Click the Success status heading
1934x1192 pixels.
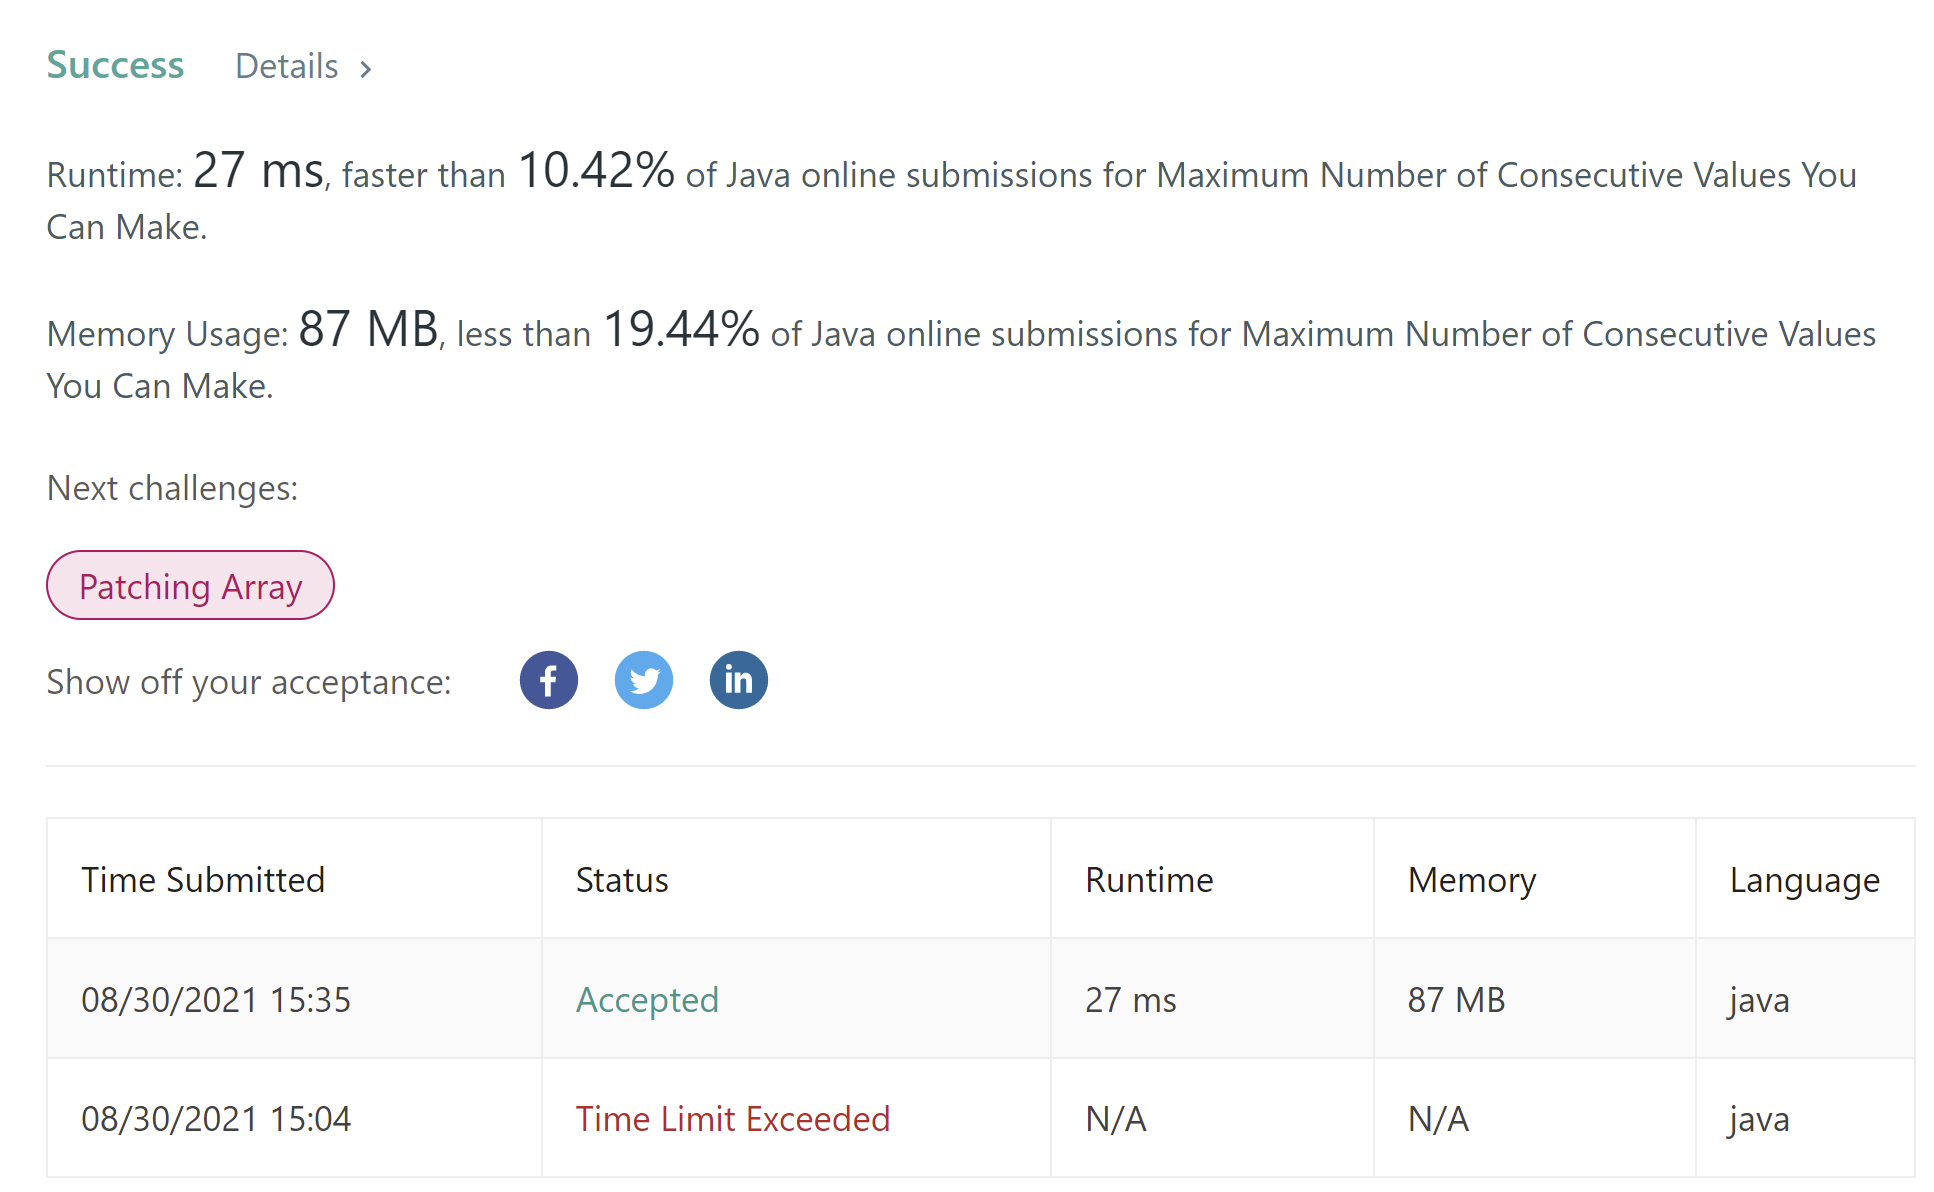pos(116,65)
